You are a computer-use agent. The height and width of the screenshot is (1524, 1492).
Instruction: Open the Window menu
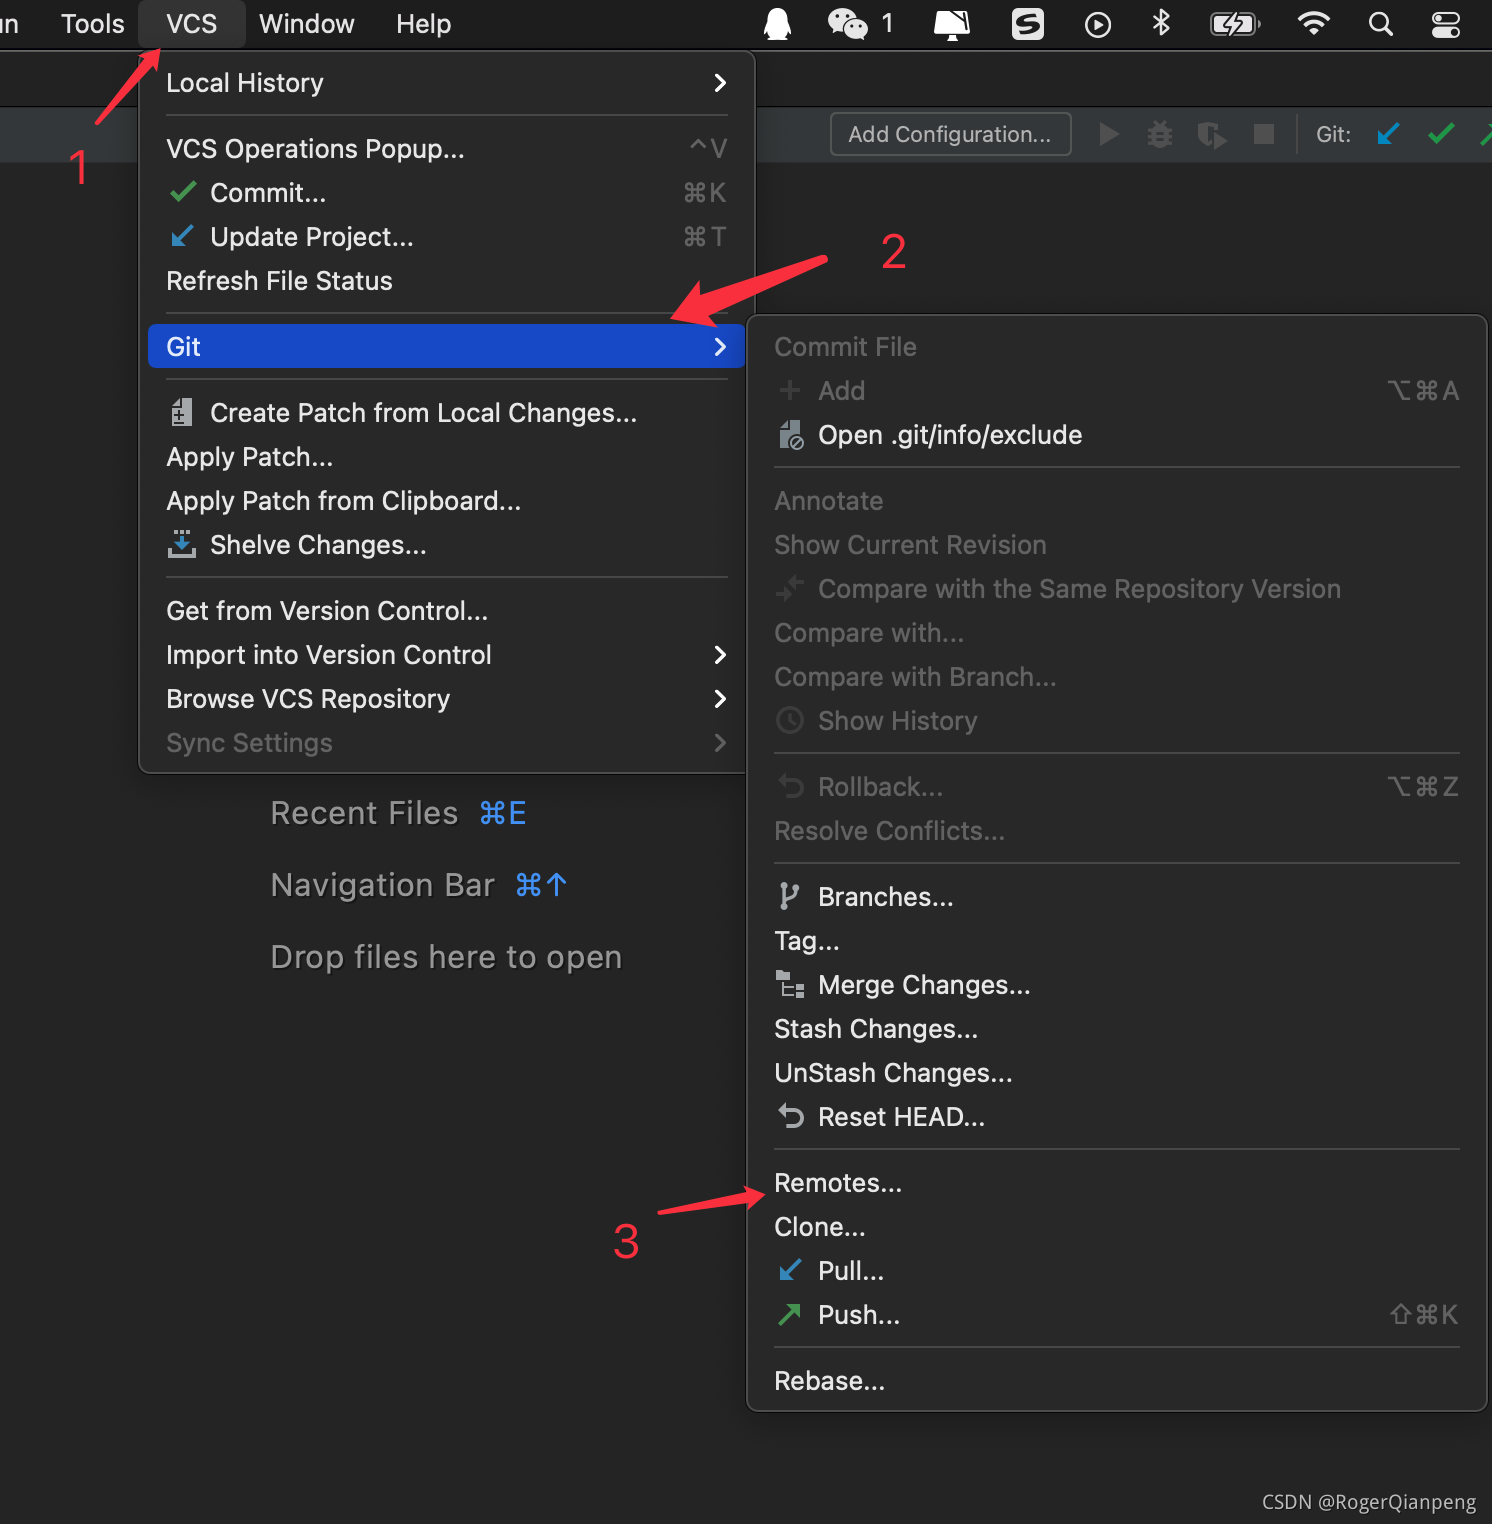coord(307,24)
